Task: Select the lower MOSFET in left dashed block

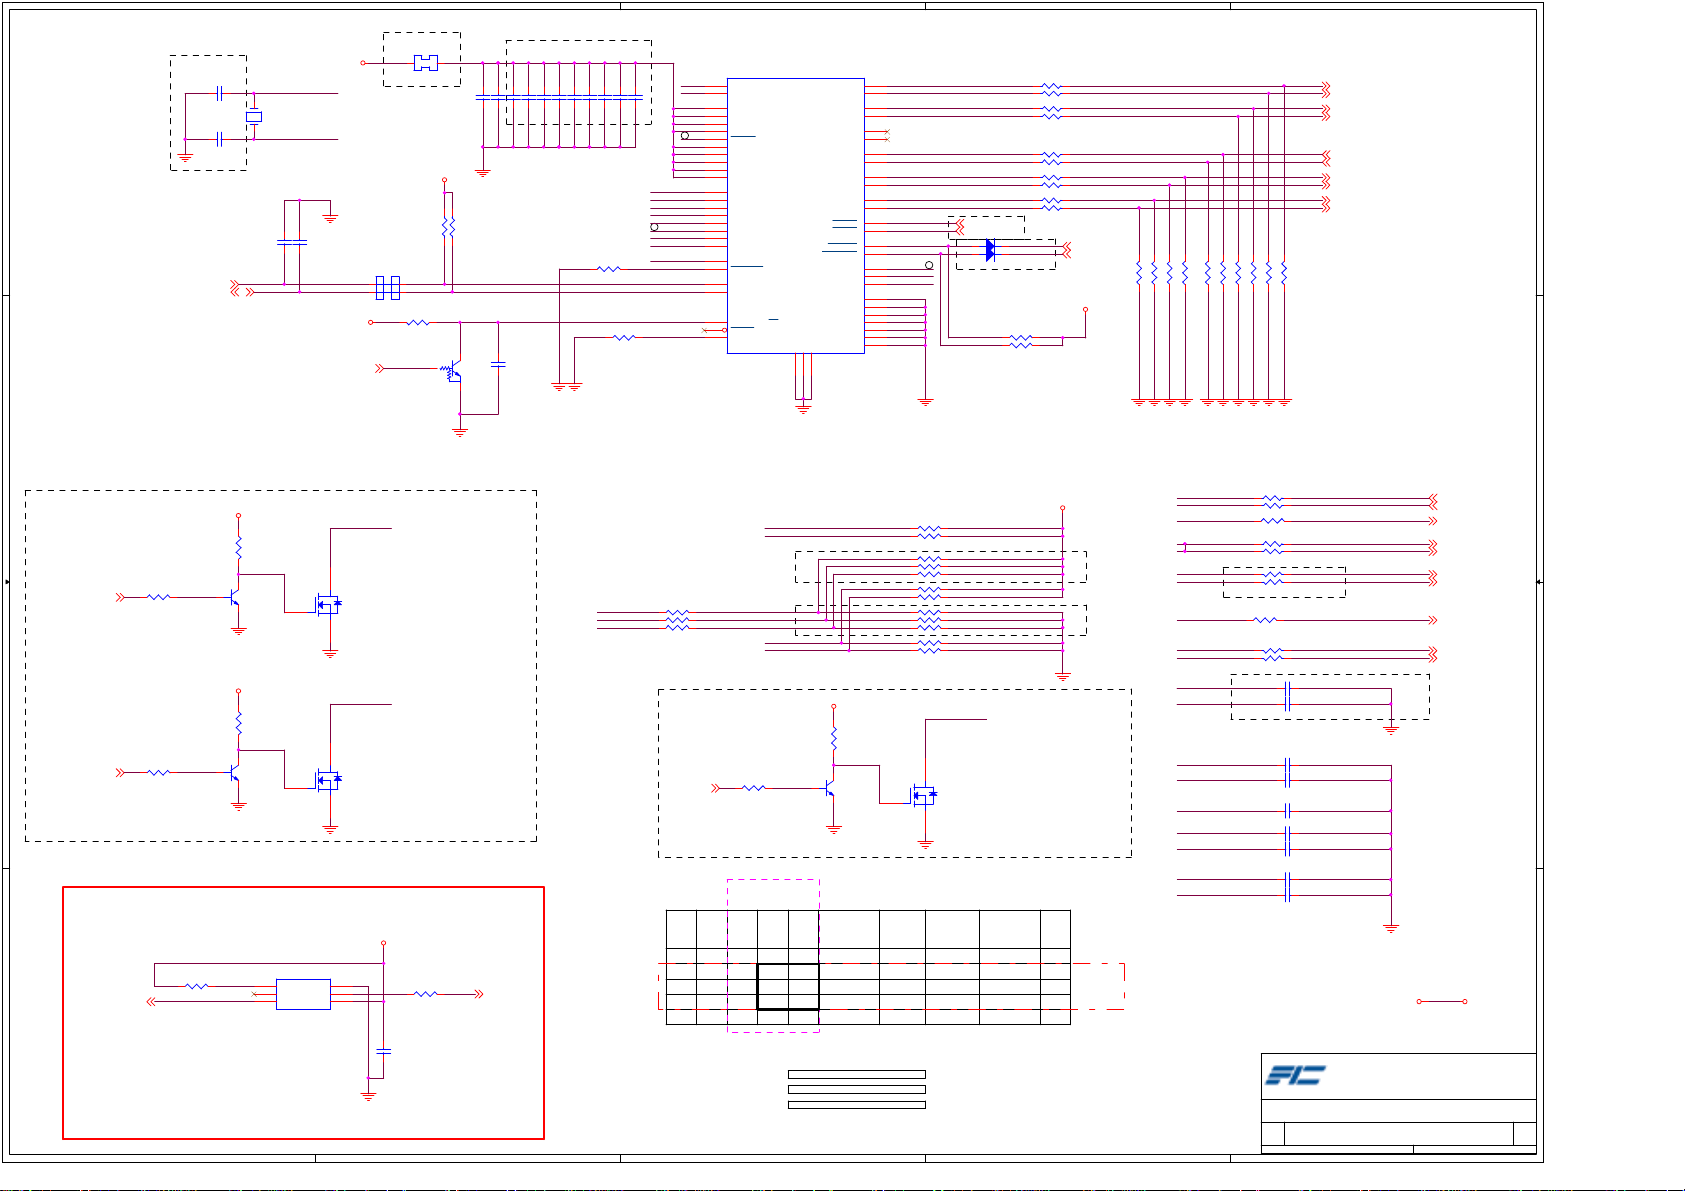Action: tap(329, 779)
